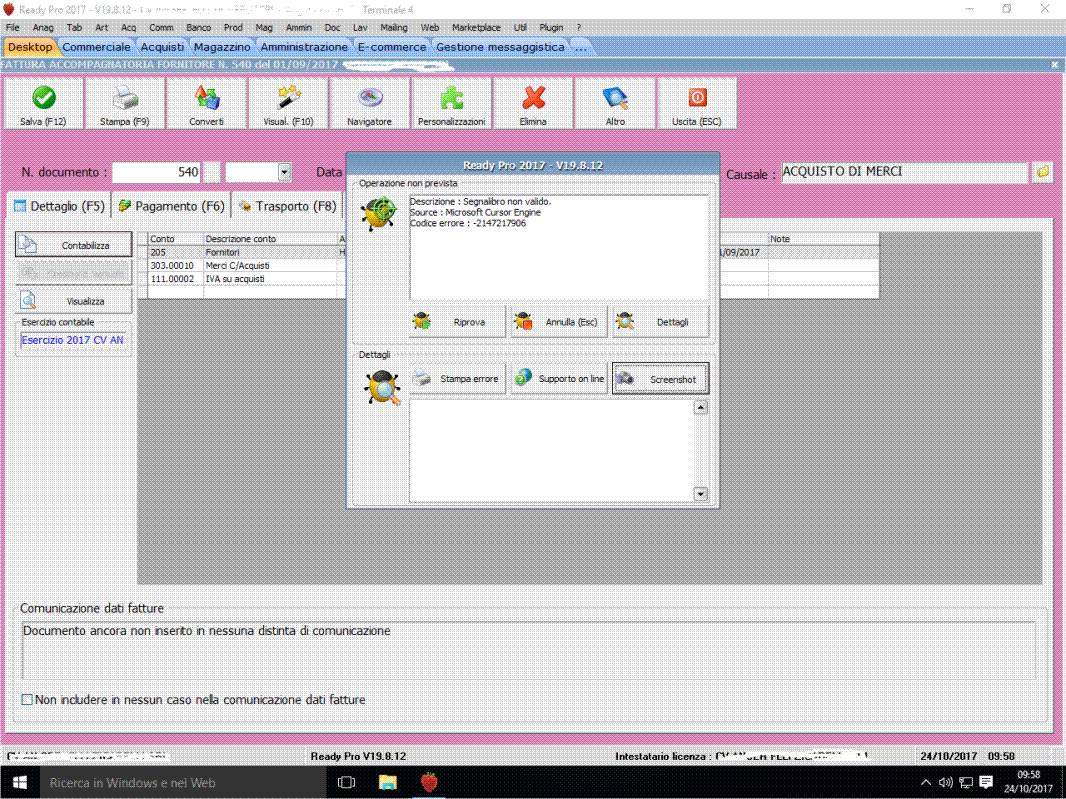Click scroll down arrow in Dettagli box
The image size is (1066, 799).
tap(700, 494)
